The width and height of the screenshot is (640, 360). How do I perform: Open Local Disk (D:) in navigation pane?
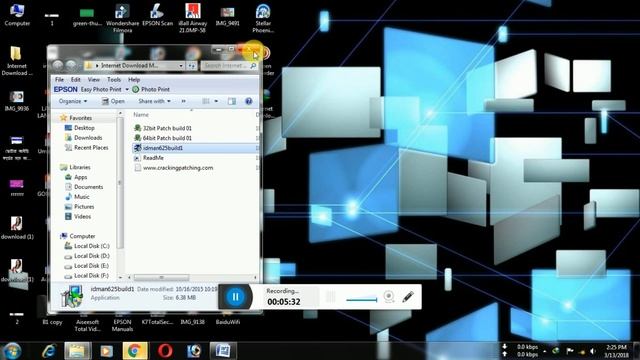point(87,256)
